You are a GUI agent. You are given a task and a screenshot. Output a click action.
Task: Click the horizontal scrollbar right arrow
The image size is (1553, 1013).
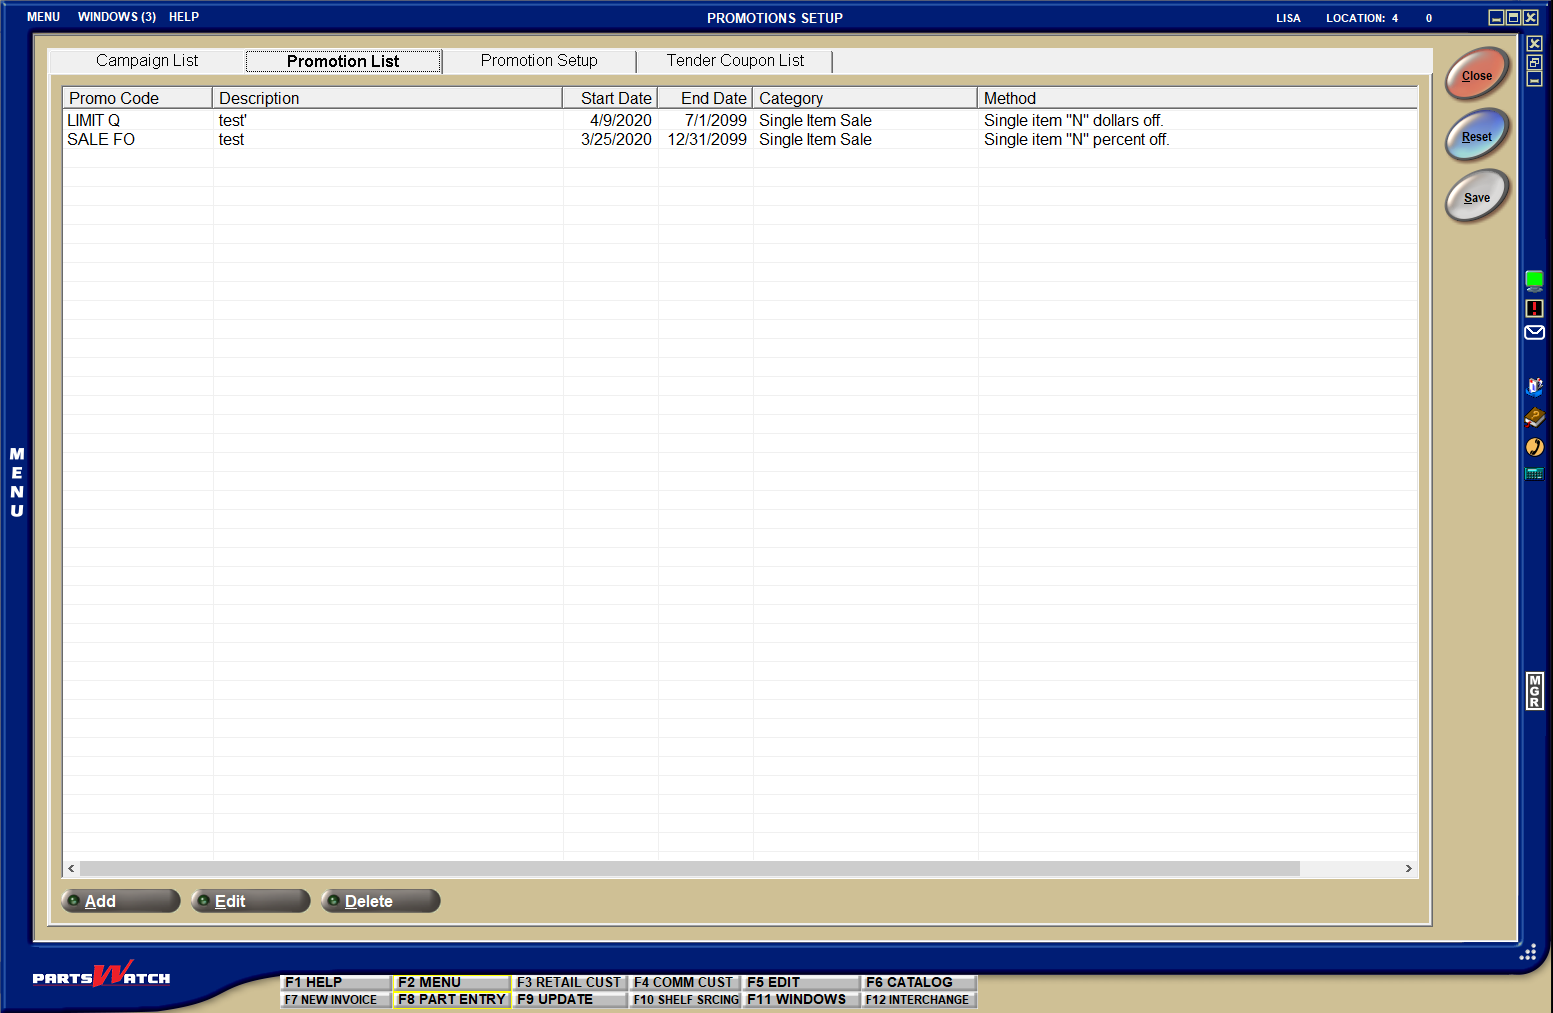1408,868
